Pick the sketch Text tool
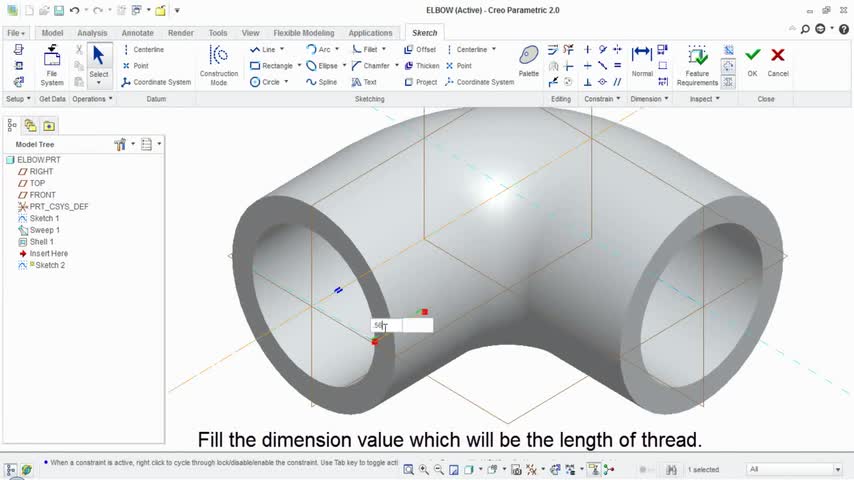The image size is (854, 480). click(x=364, y=82)
